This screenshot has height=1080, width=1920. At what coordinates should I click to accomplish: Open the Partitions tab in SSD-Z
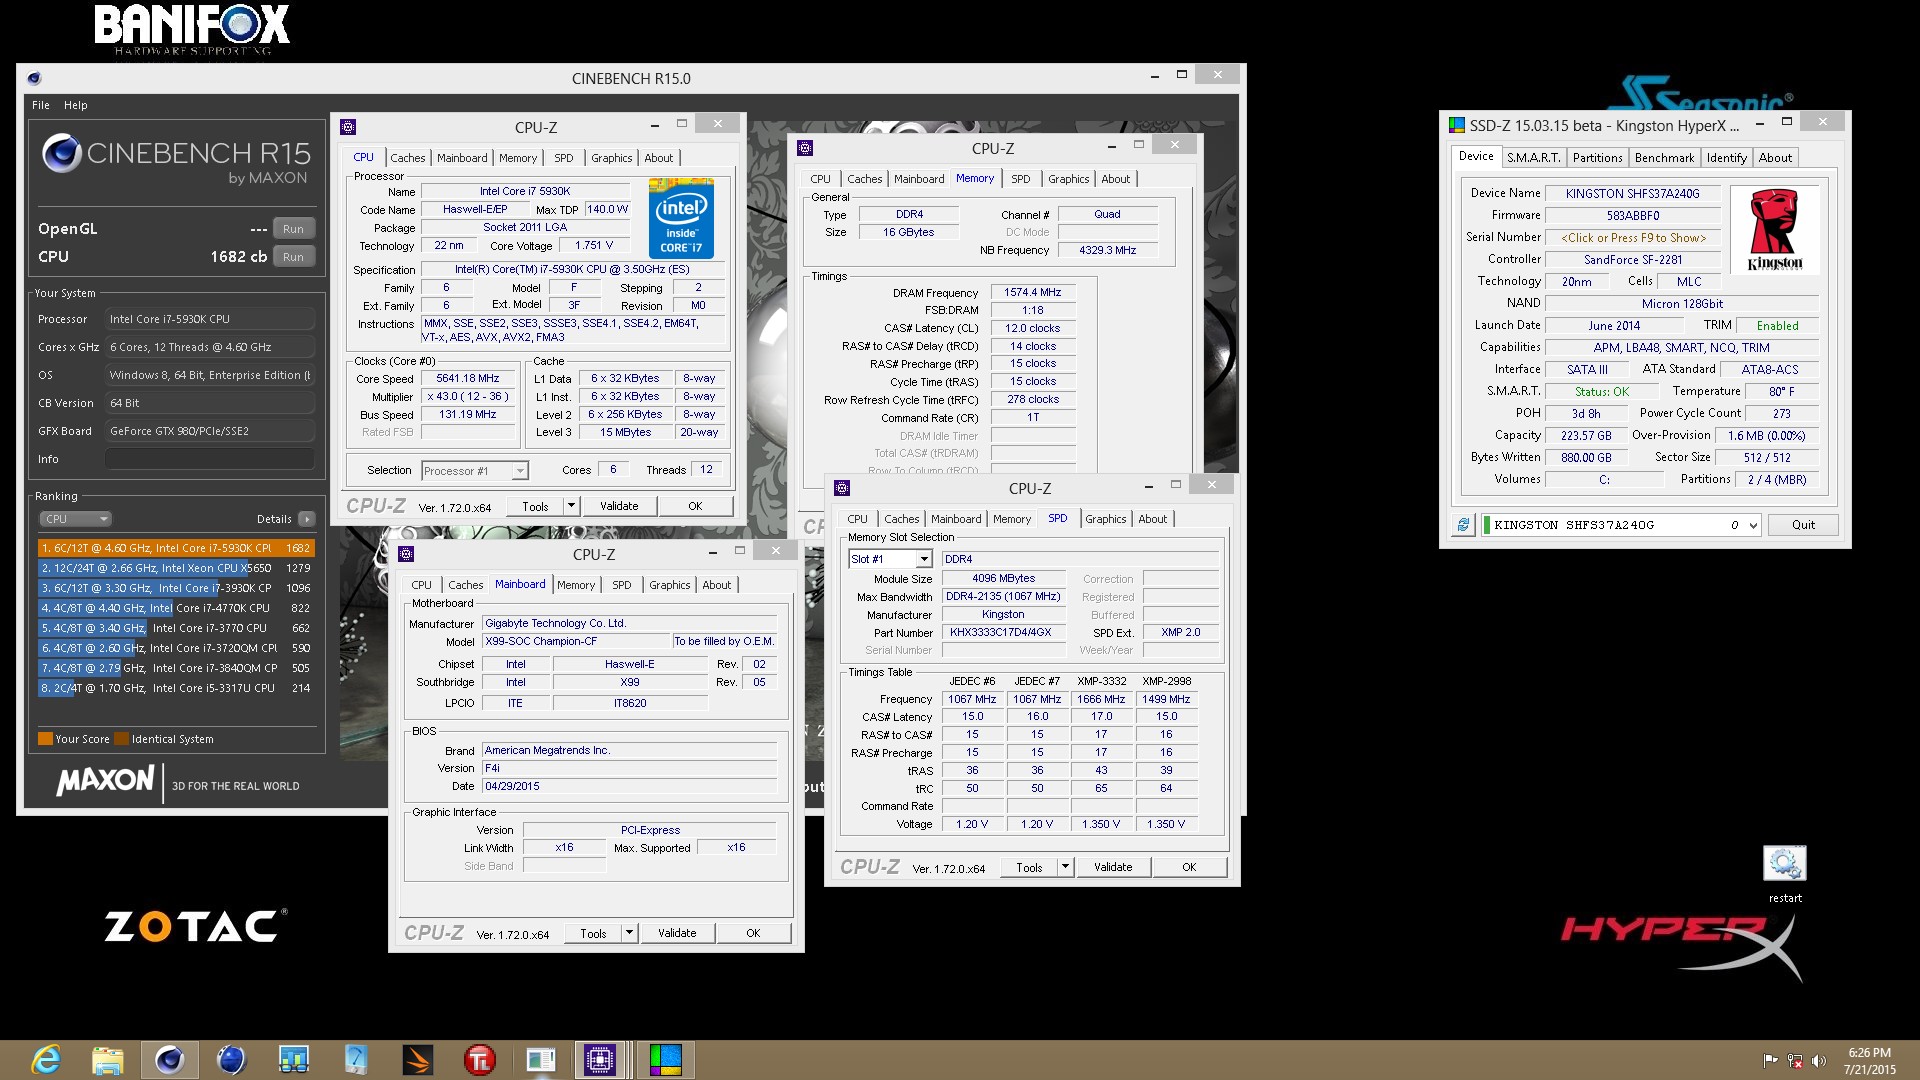click(x=1597, y=158)
